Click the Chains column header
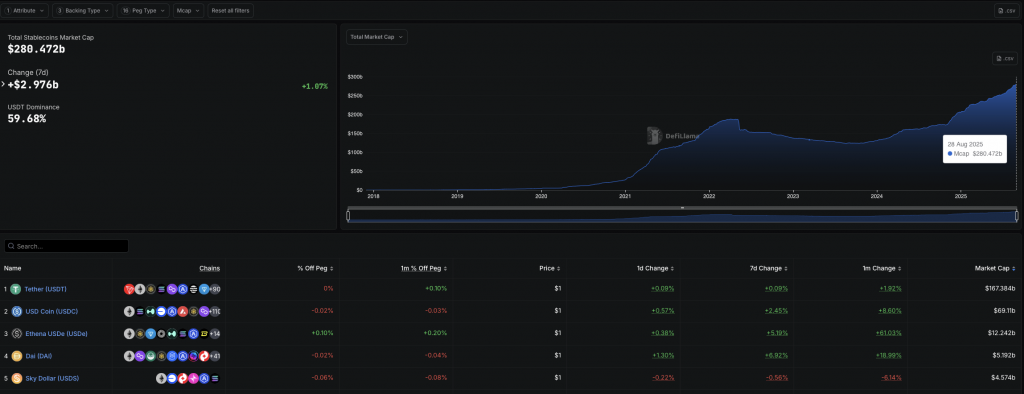The height and width of the screenshot is (394, 1024). point(210,269)
